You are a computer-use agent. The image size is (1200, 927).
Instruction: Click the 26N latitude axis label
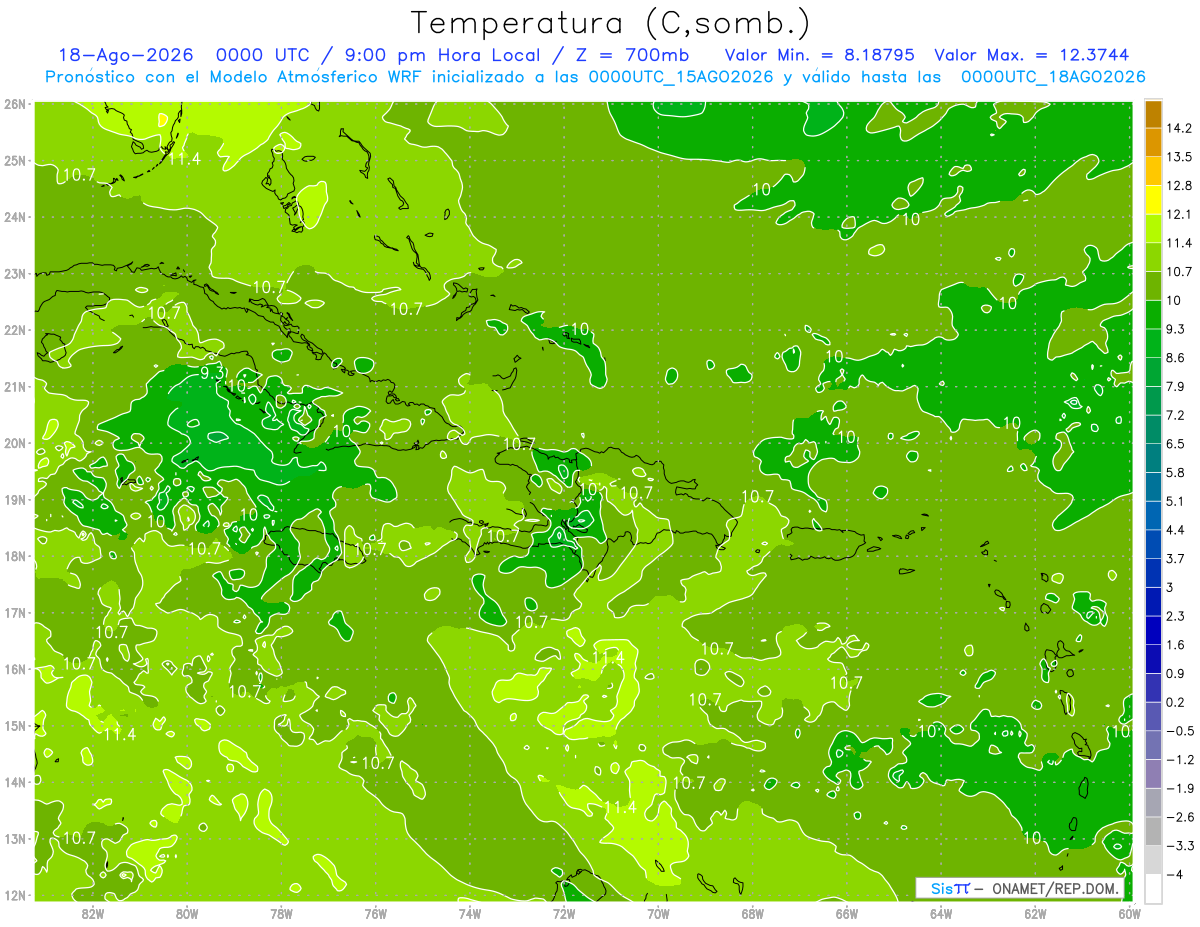[x=15, y=104]
